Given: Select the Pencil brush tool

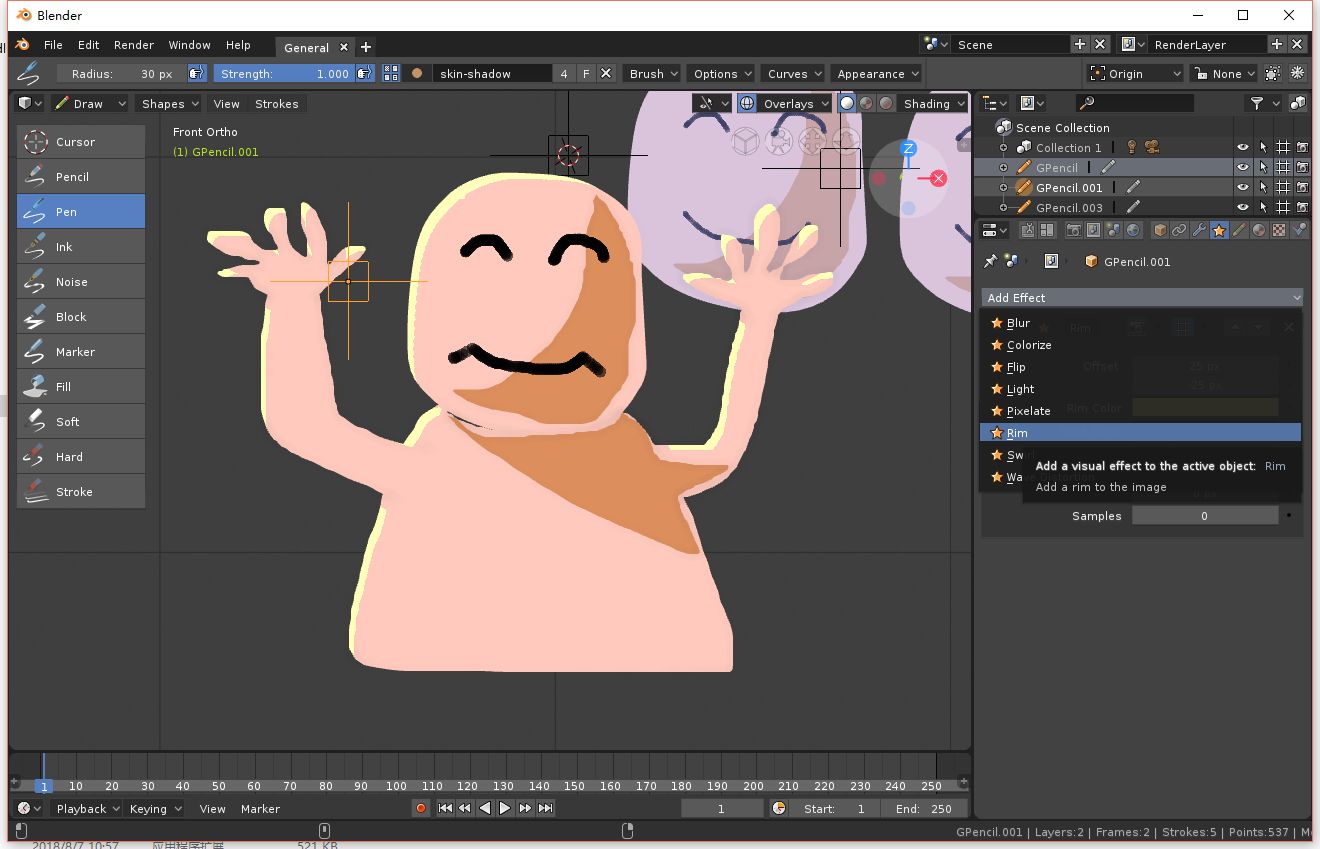Looking at the screenshot, I should 80,177.
